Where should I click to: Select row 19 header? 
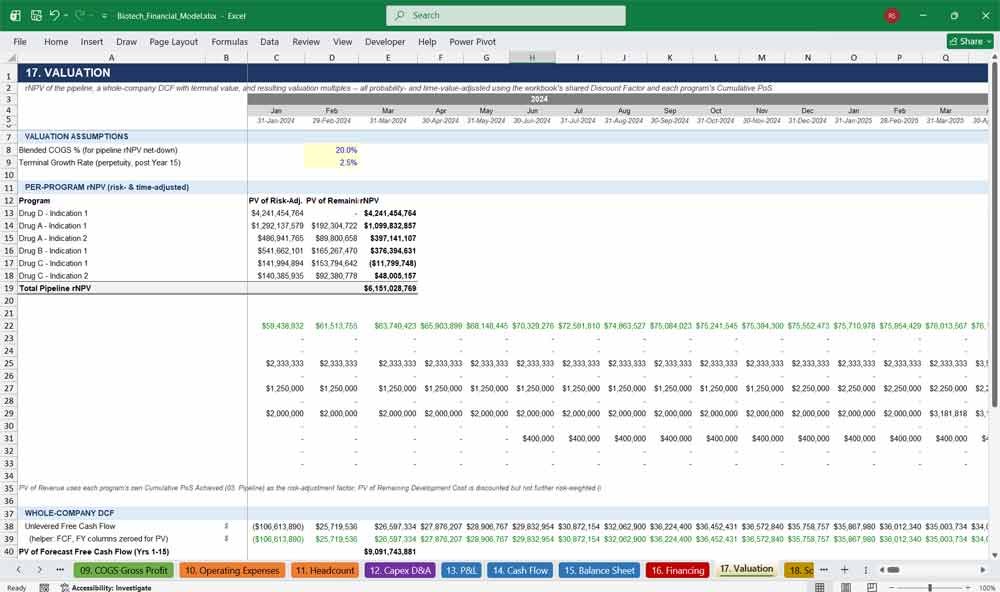click(x=9, y=288)
